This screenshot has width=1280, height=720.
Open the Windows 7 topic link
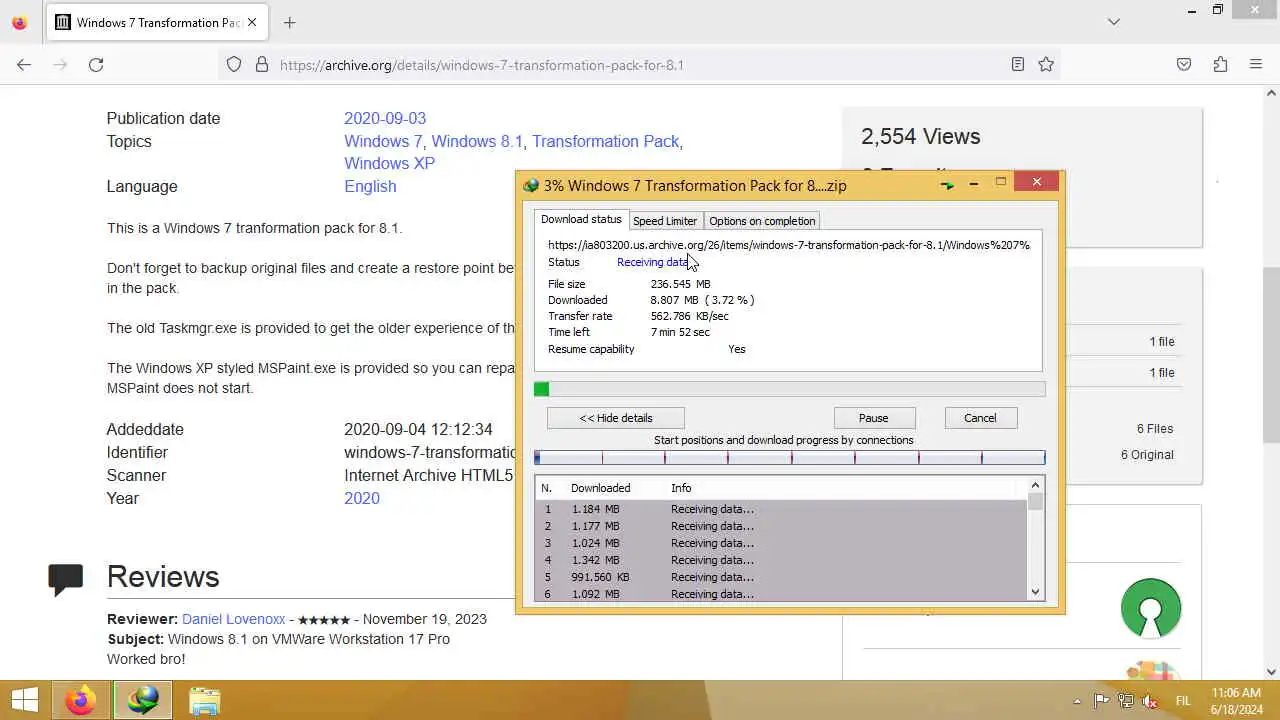[x=383, y=141]
